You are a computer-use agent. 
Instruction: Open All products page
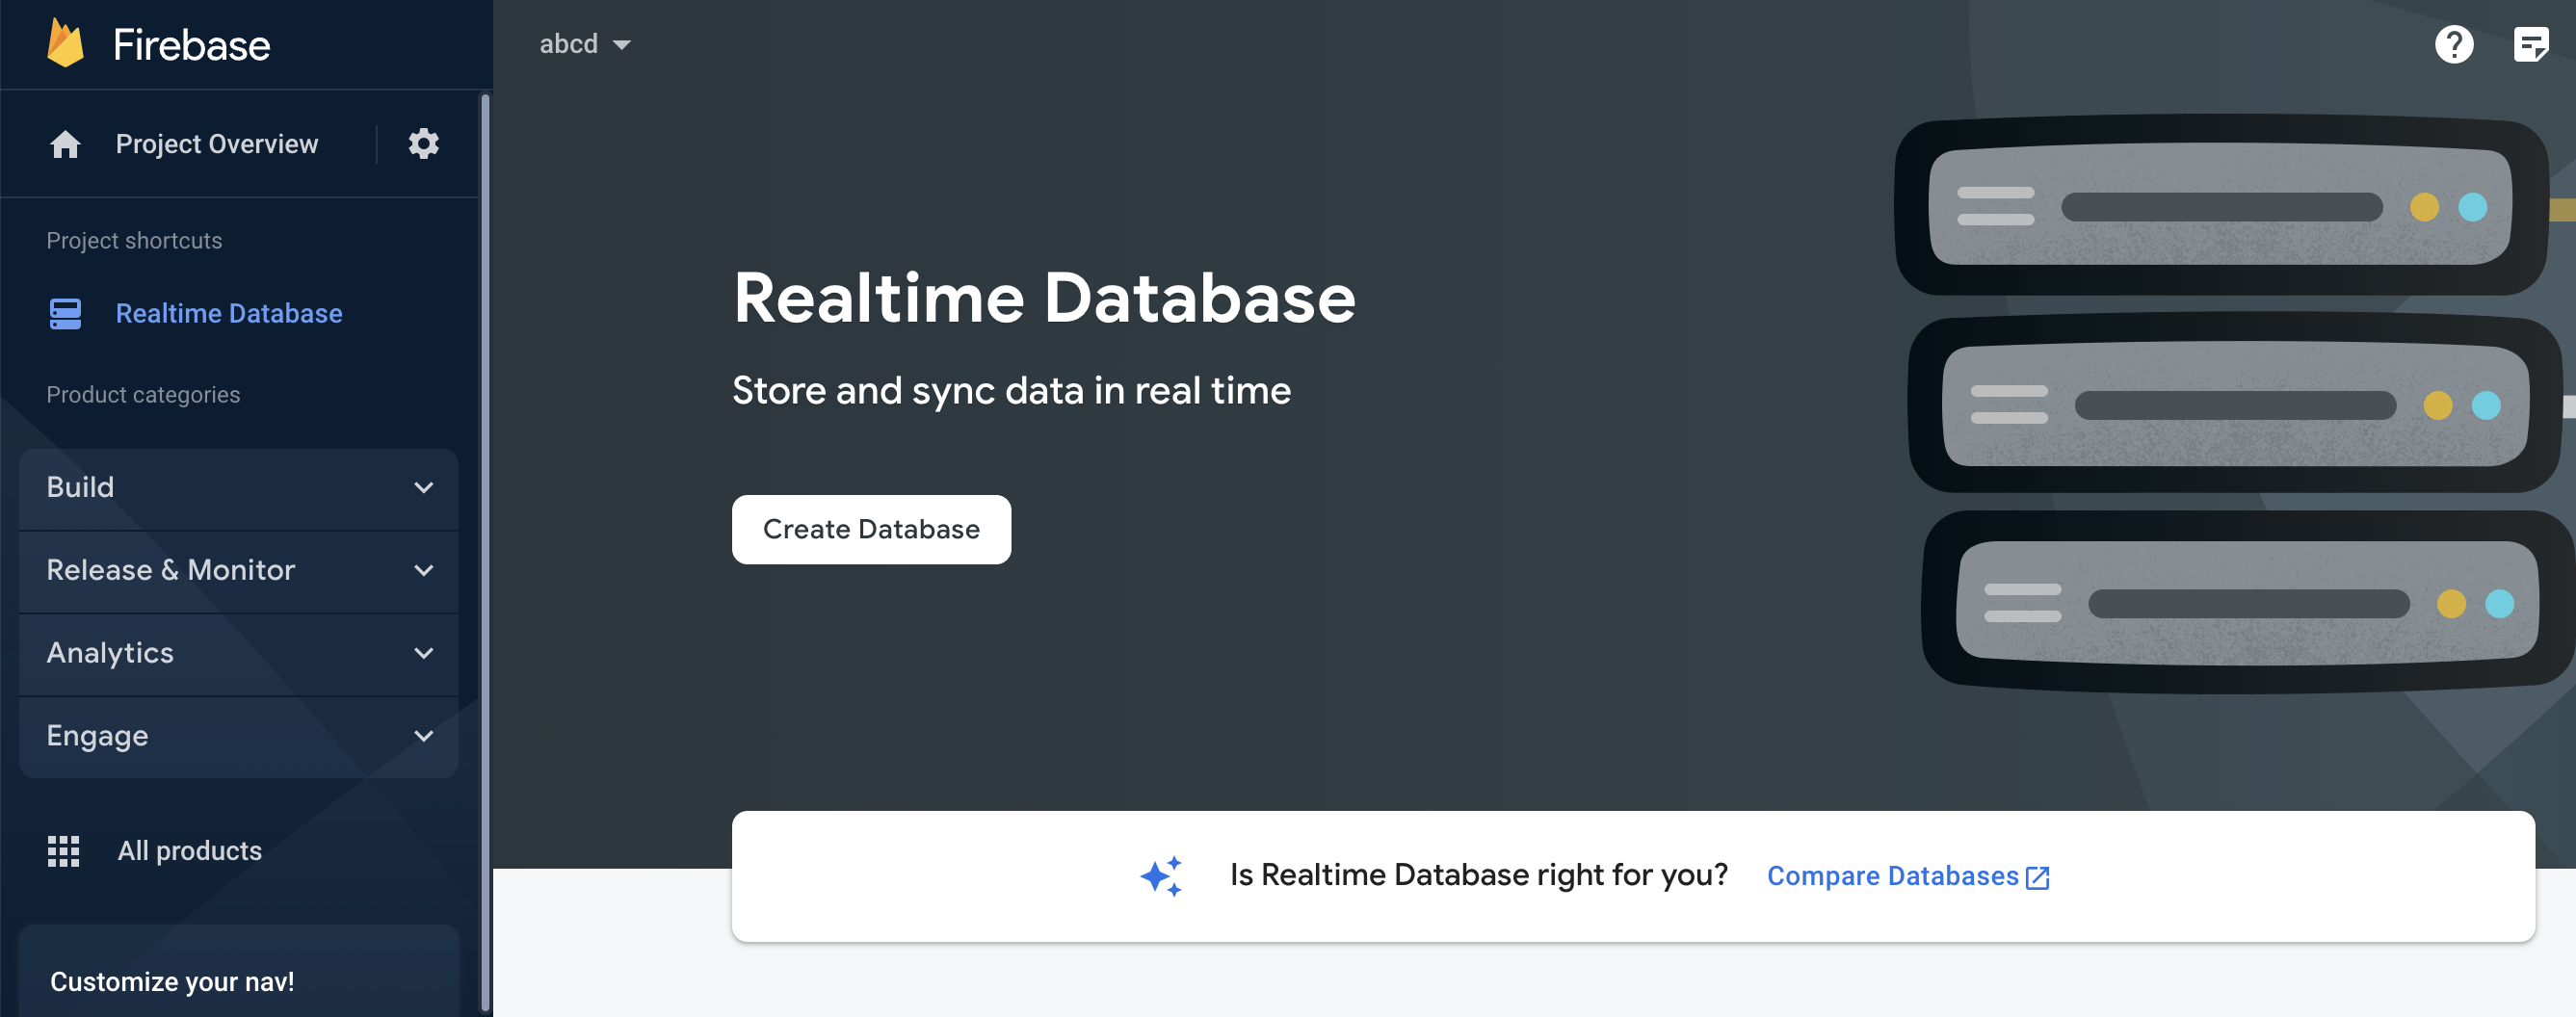click(x=190, y=851)
